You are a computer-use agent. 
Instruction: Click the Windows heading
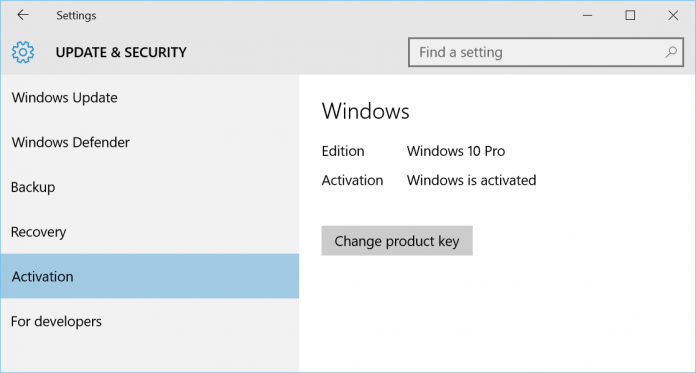tap(365, 111)
